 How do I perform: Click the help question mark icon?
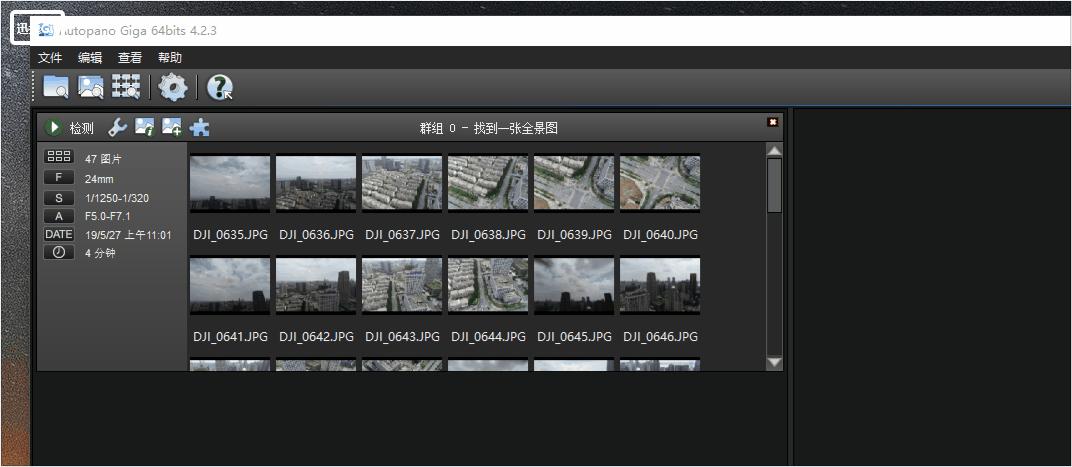pyautogui.click(x=219, y=87)
